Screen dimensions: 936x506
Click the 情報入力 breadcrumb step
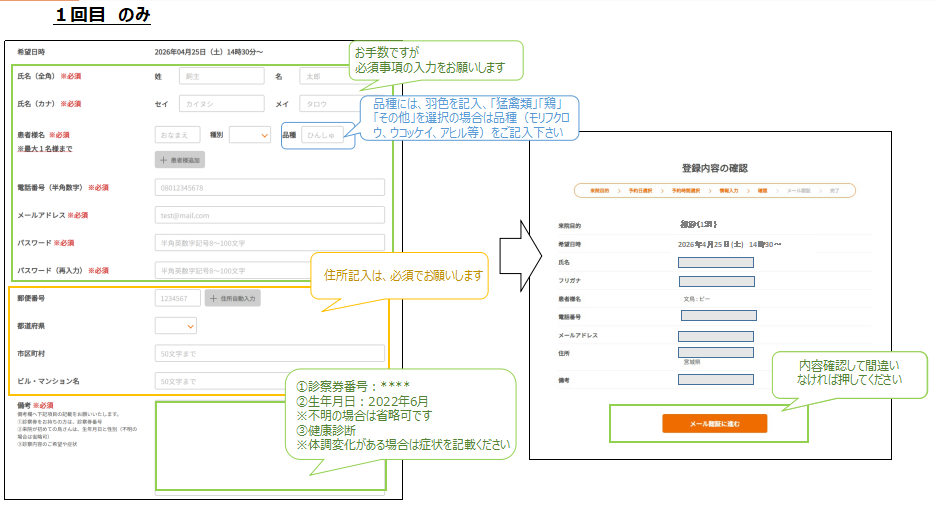pos(727,190)
